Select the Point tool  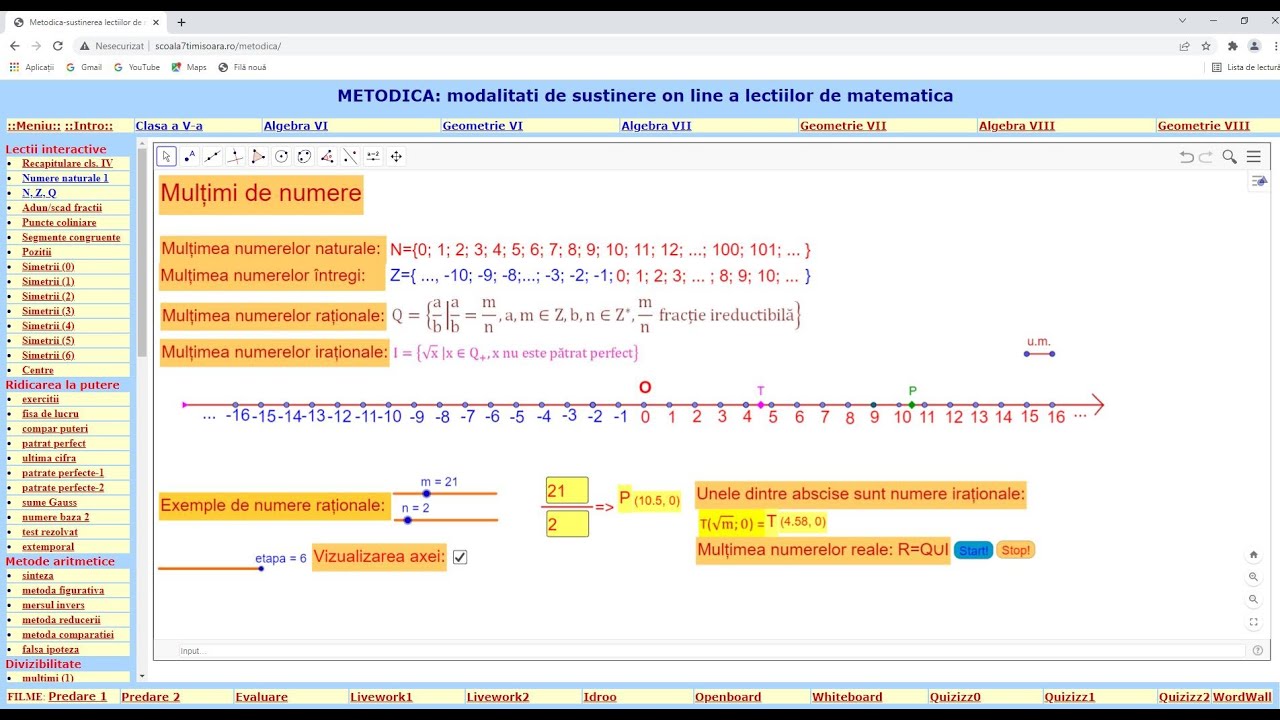[190, 156]
